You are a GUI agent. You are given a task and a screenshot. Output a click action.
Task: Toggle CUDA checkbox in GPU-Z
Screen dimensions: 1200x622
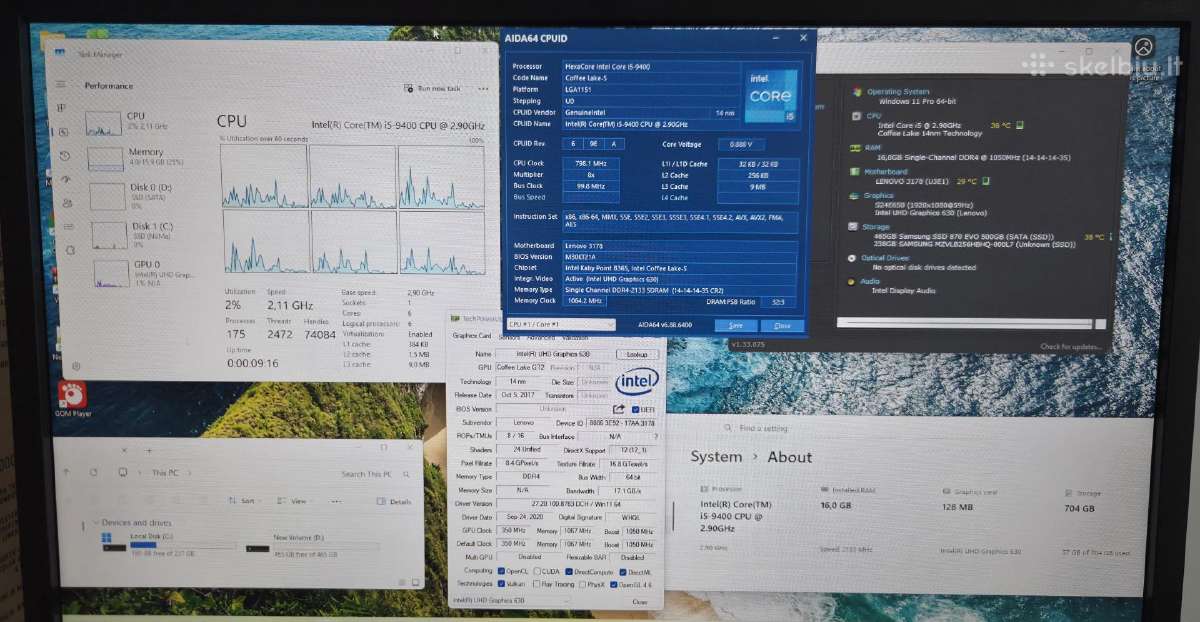pyautogui.click(x=536, y=571)
